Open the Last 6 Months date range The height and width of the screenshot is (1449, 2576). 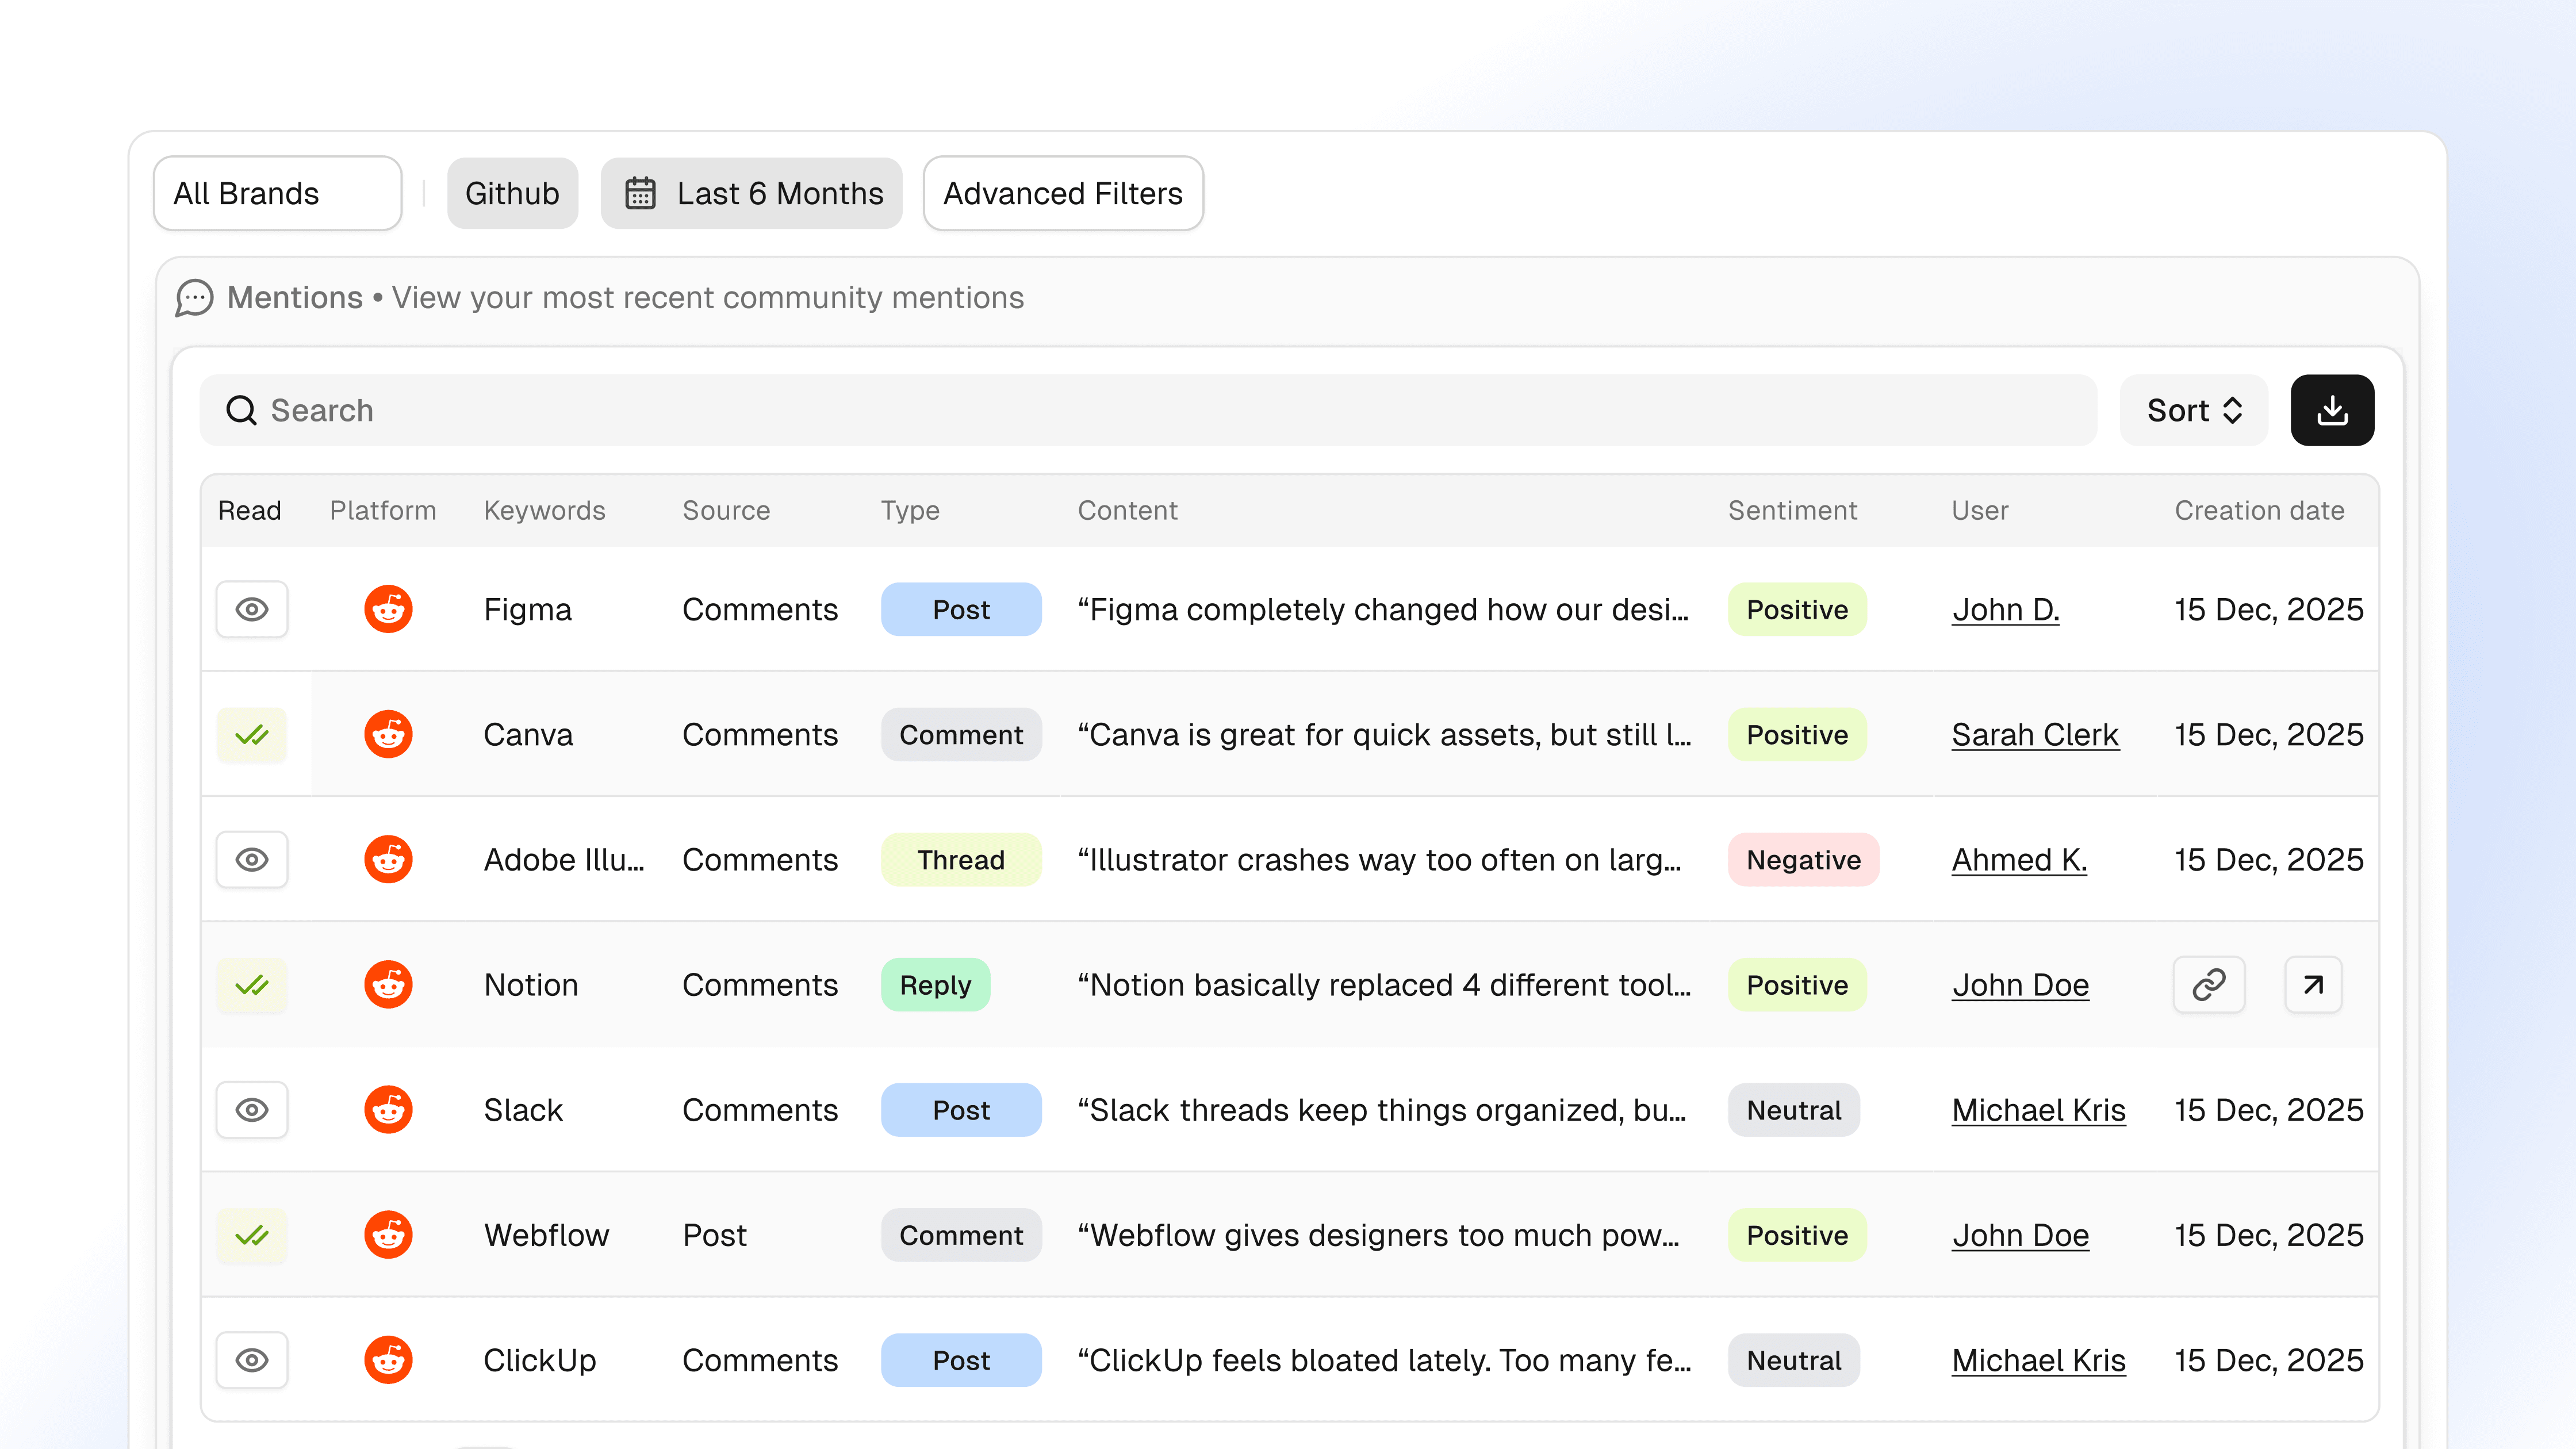(752, 193)
